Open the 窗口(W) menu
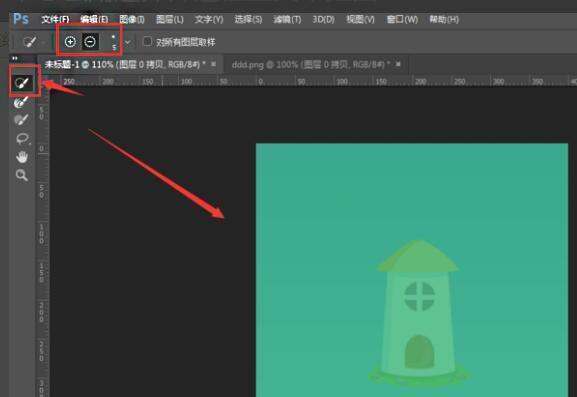Viewport: 577px width, 397px height. tap(402, 19)
